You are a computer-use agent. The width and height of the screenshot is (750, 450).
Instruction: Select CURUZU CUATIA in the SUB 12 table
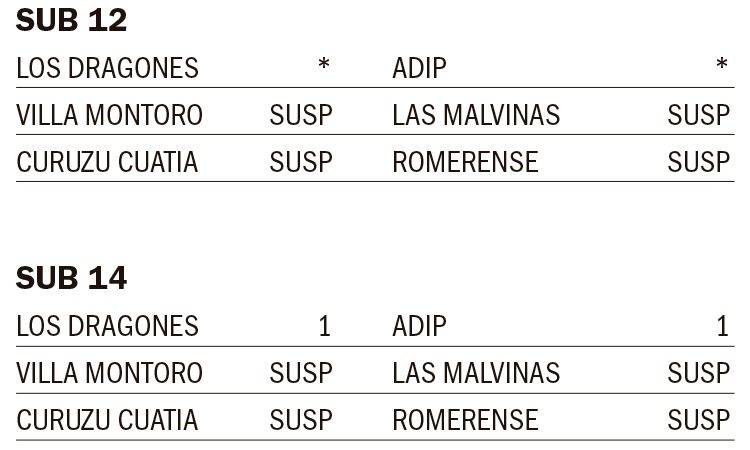pyautogui.click(x=107, y=162)
